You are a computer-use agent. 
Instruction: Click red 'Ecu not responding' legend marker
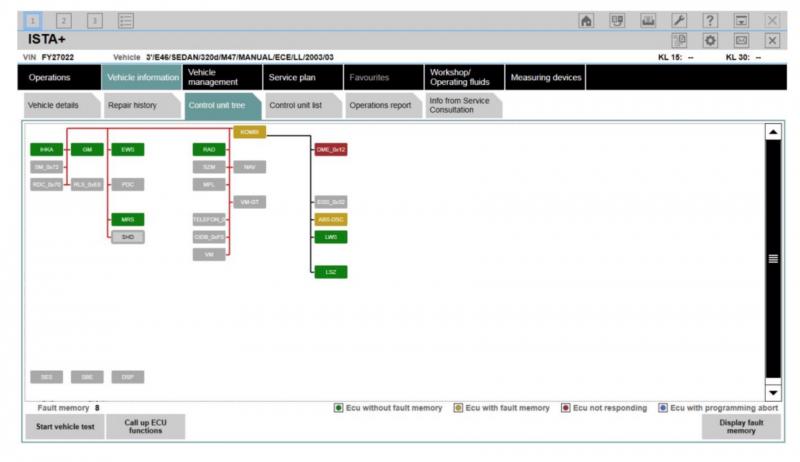[x=565, y=408]
